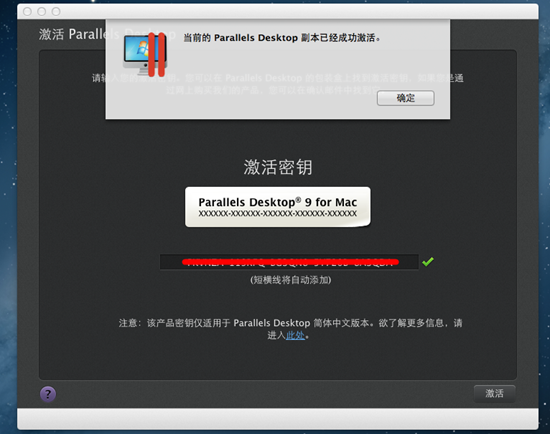Viewport: 550px width, 434px height.
Task: Open the purple help question mark button
Action: coord(48,394)
